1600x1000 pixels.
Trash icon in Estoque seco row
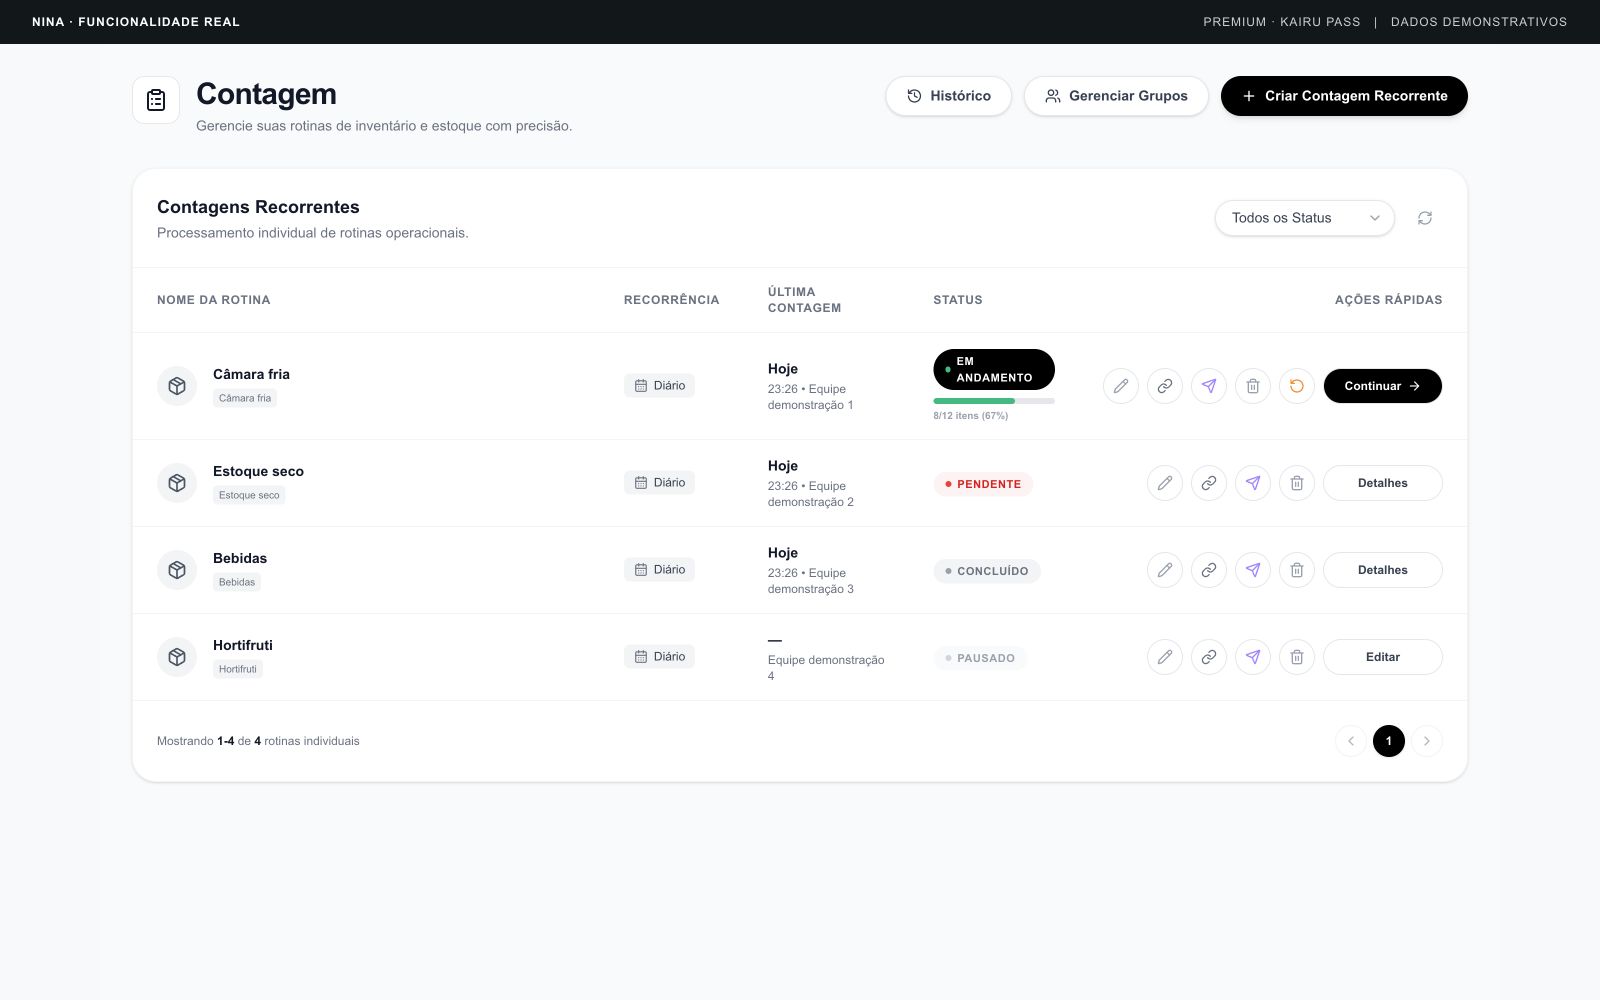pyautogui.click(x=1297, y=483)
